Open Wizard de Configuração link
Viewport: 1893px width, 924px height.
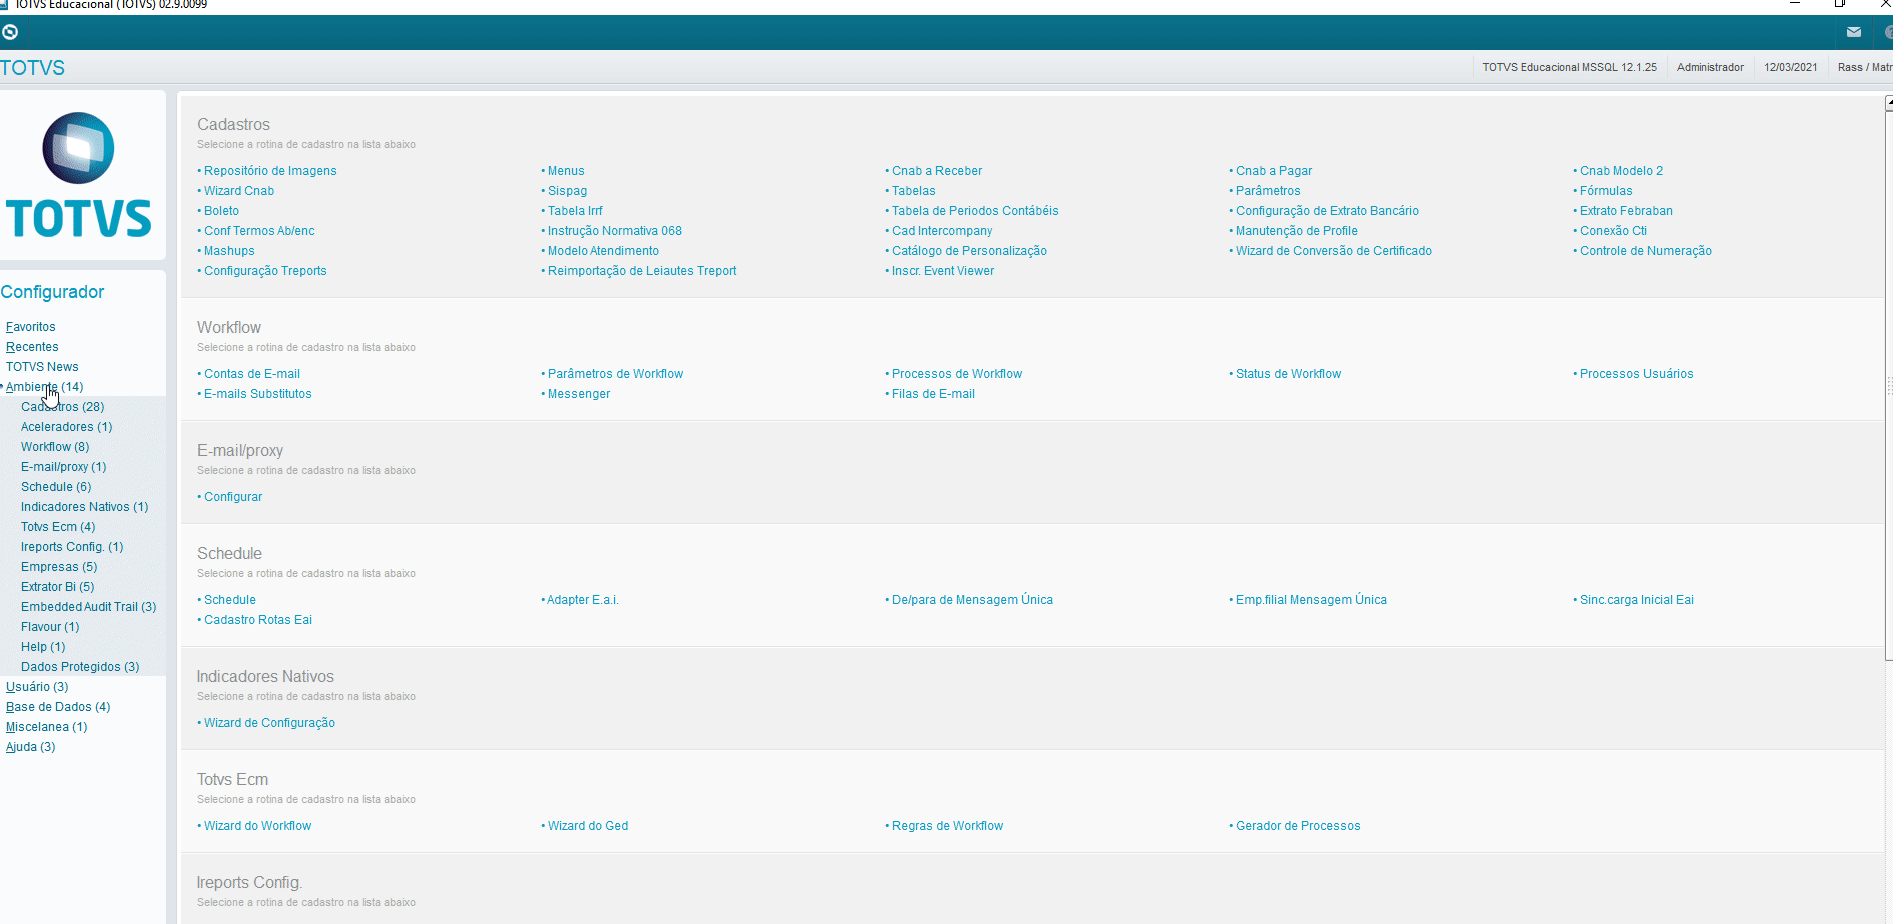269,723
